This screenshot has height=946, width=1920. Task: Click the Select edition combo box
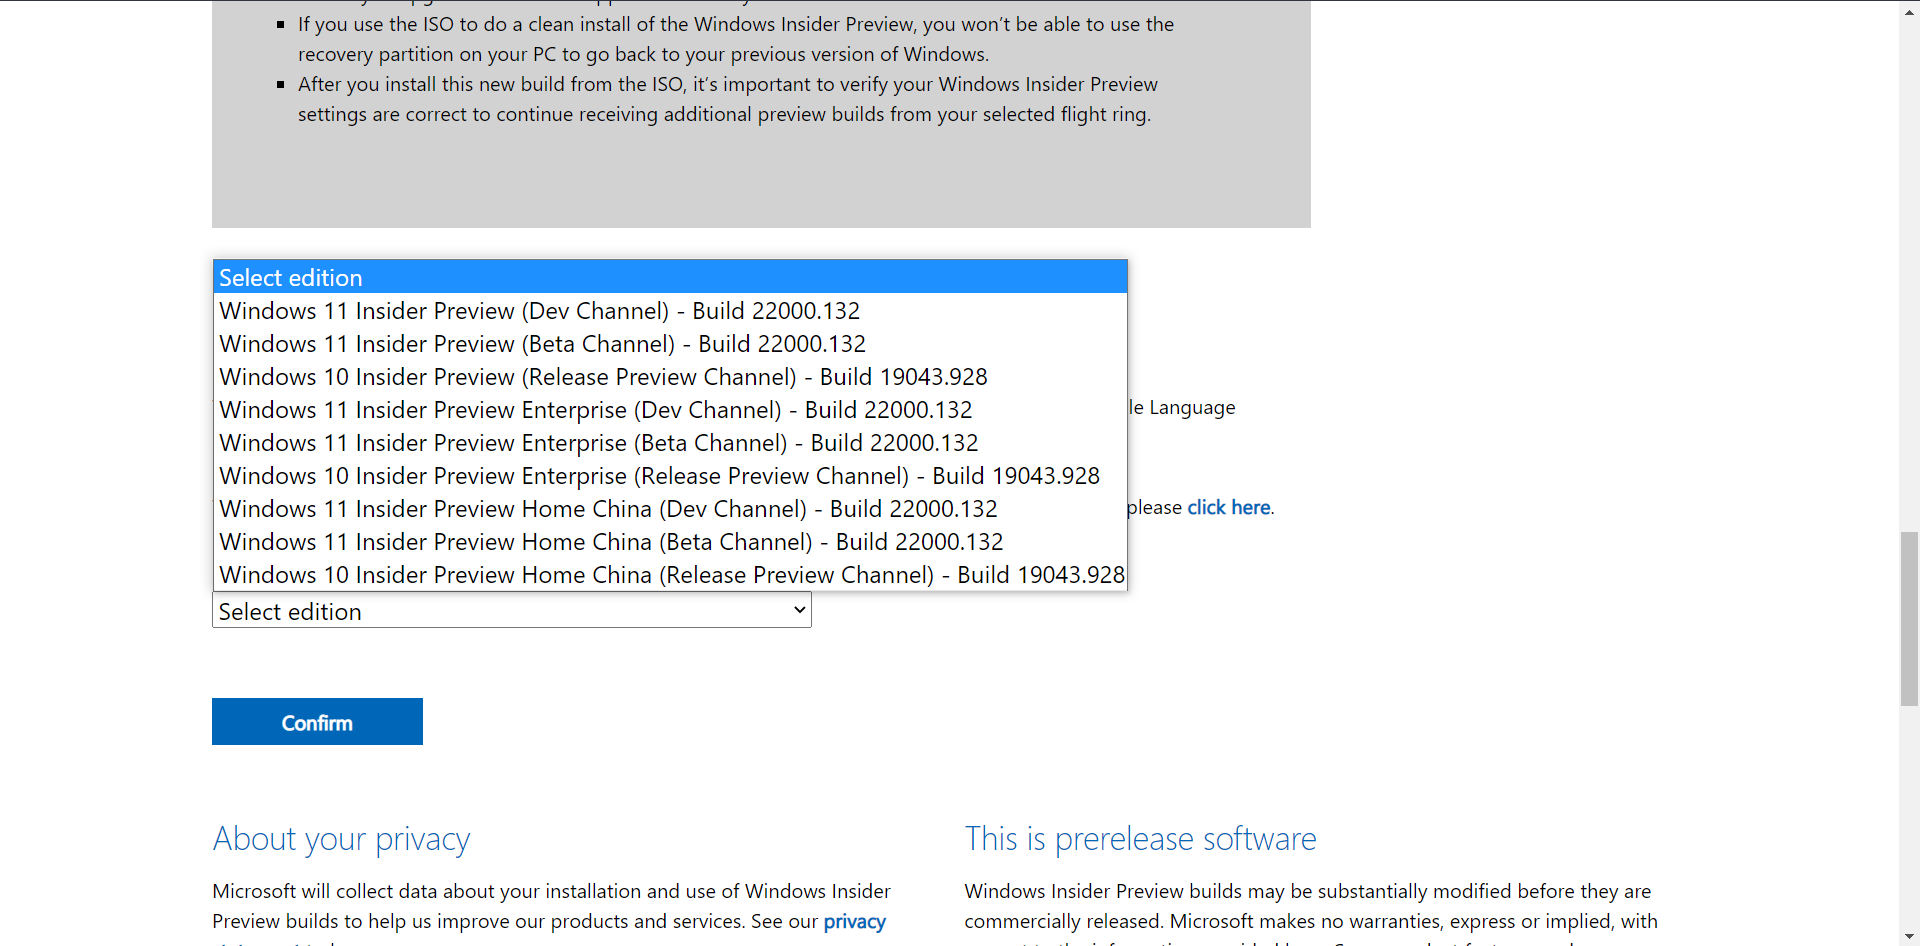tap(500, 611)
